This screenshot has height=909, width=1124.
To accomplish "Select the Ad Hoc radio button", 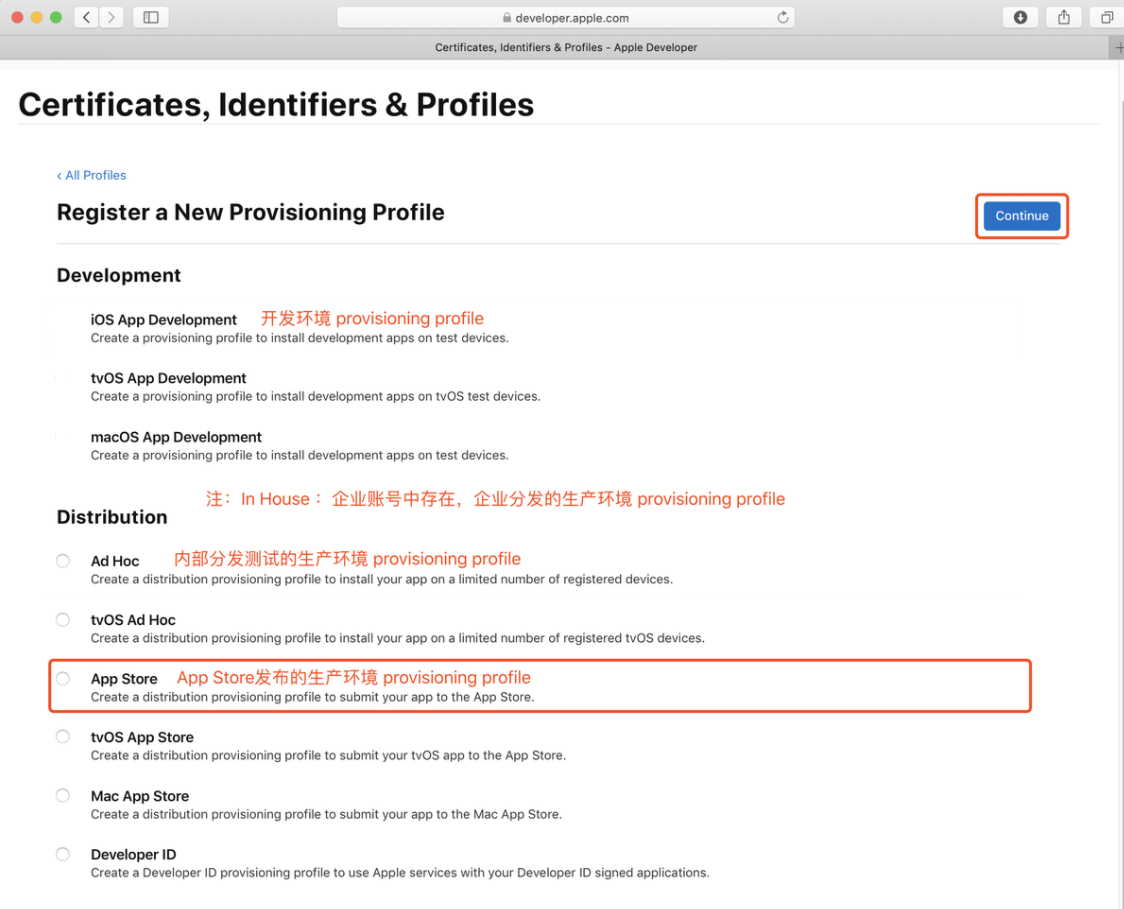I will pos(63,561).
